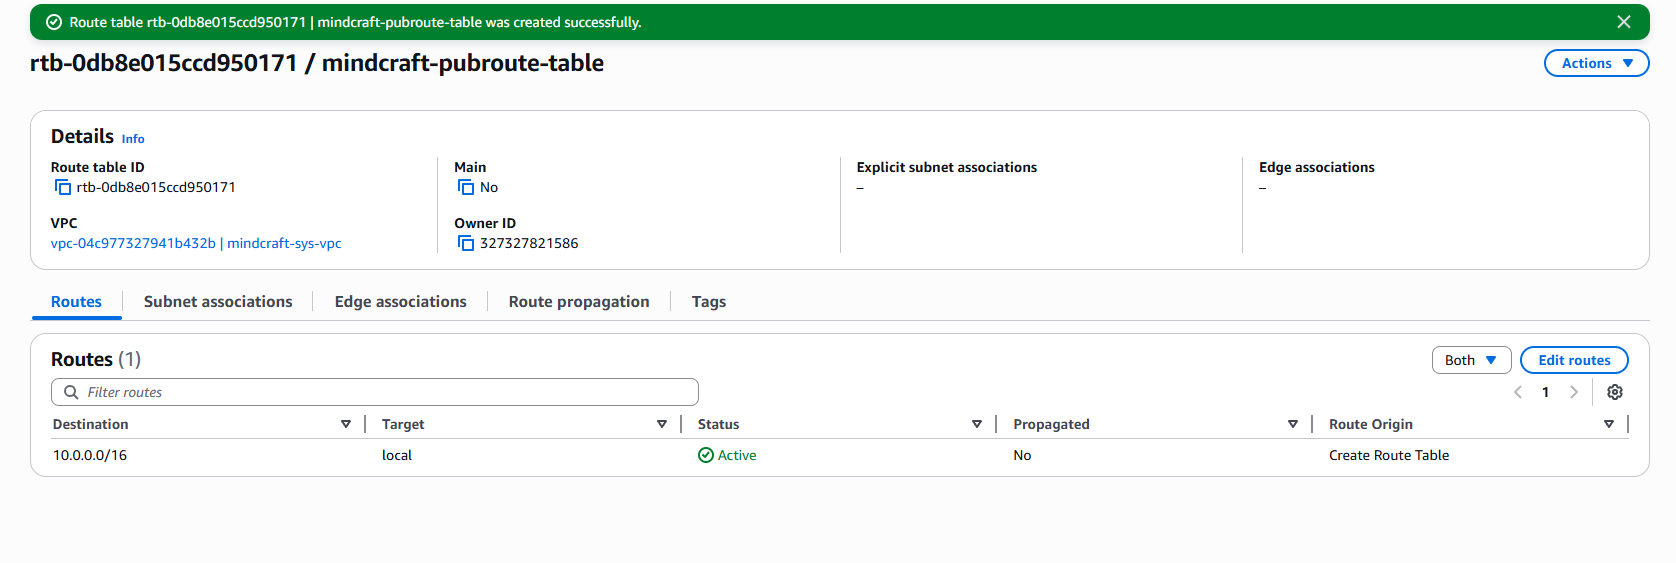
Task: Copy the Main value icon
Action: tap(465, 188)
